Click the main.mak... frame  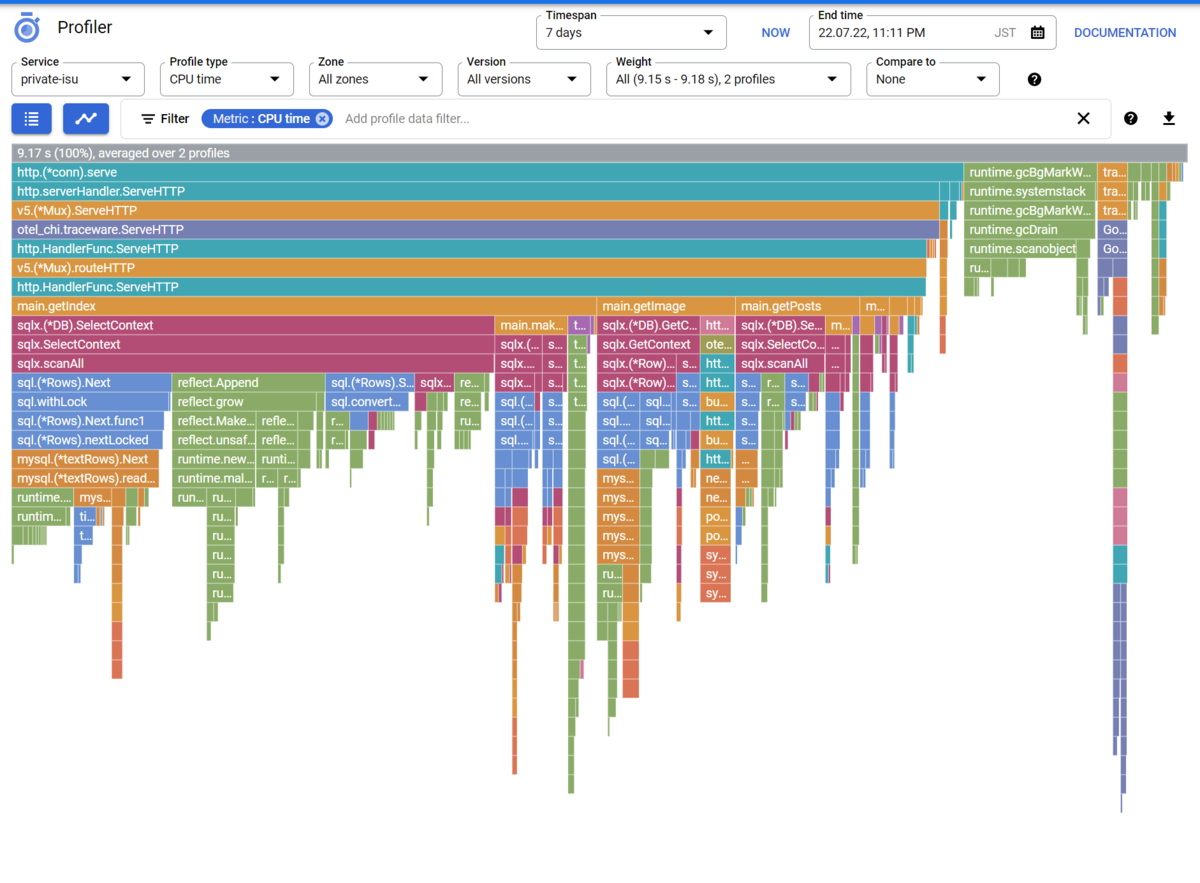pos(532,325)
